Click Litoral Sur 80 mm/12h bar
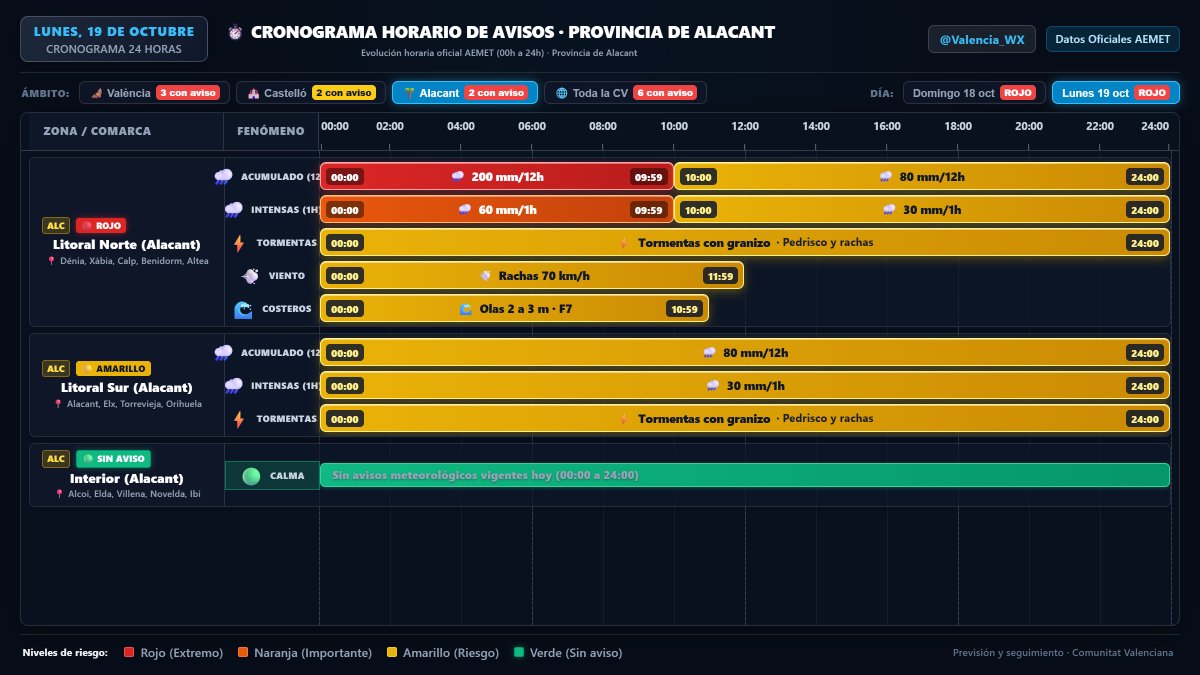The height and width of the screenshot is (675, 1200). (x=745, y=353)
